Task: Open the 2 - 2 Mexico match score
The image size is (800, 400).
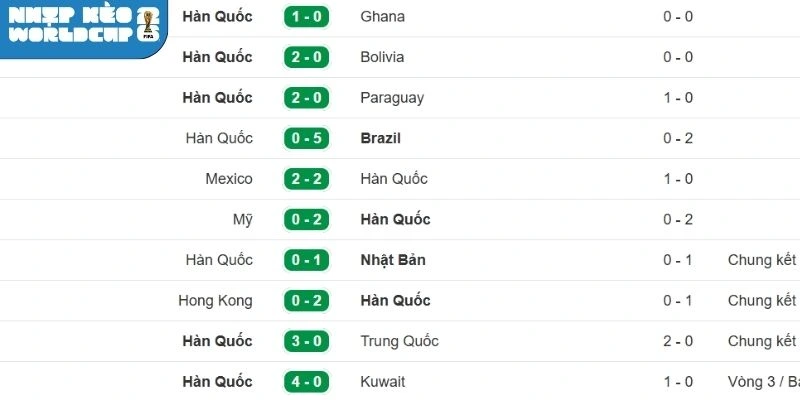Action: (307, 179)
